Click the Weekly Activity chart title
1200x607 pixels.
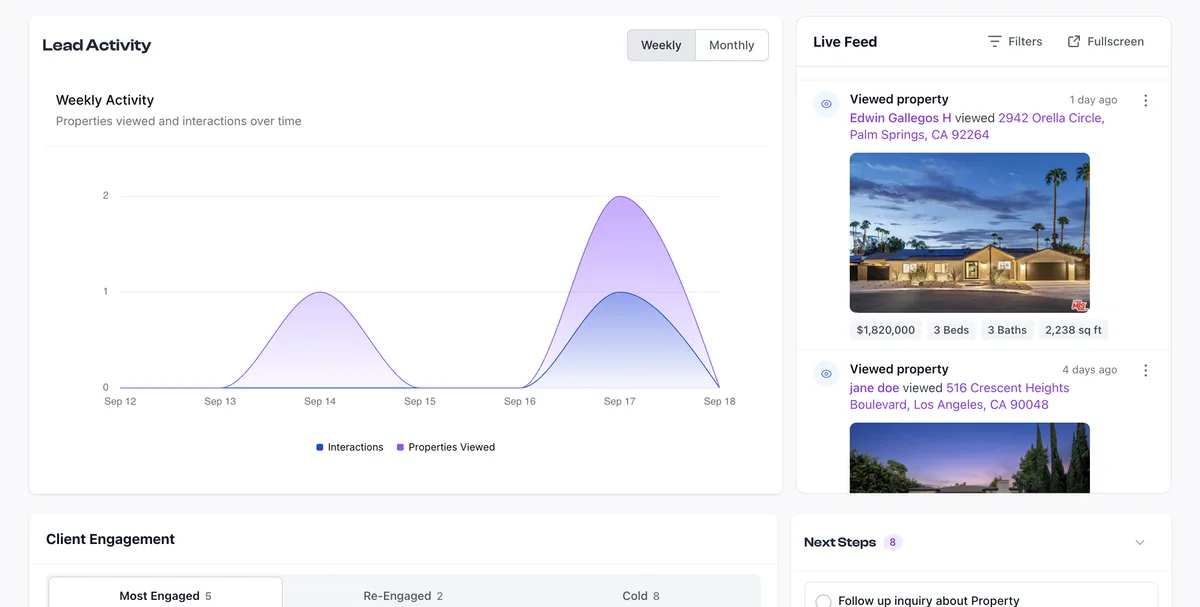[x=105, y=100]
